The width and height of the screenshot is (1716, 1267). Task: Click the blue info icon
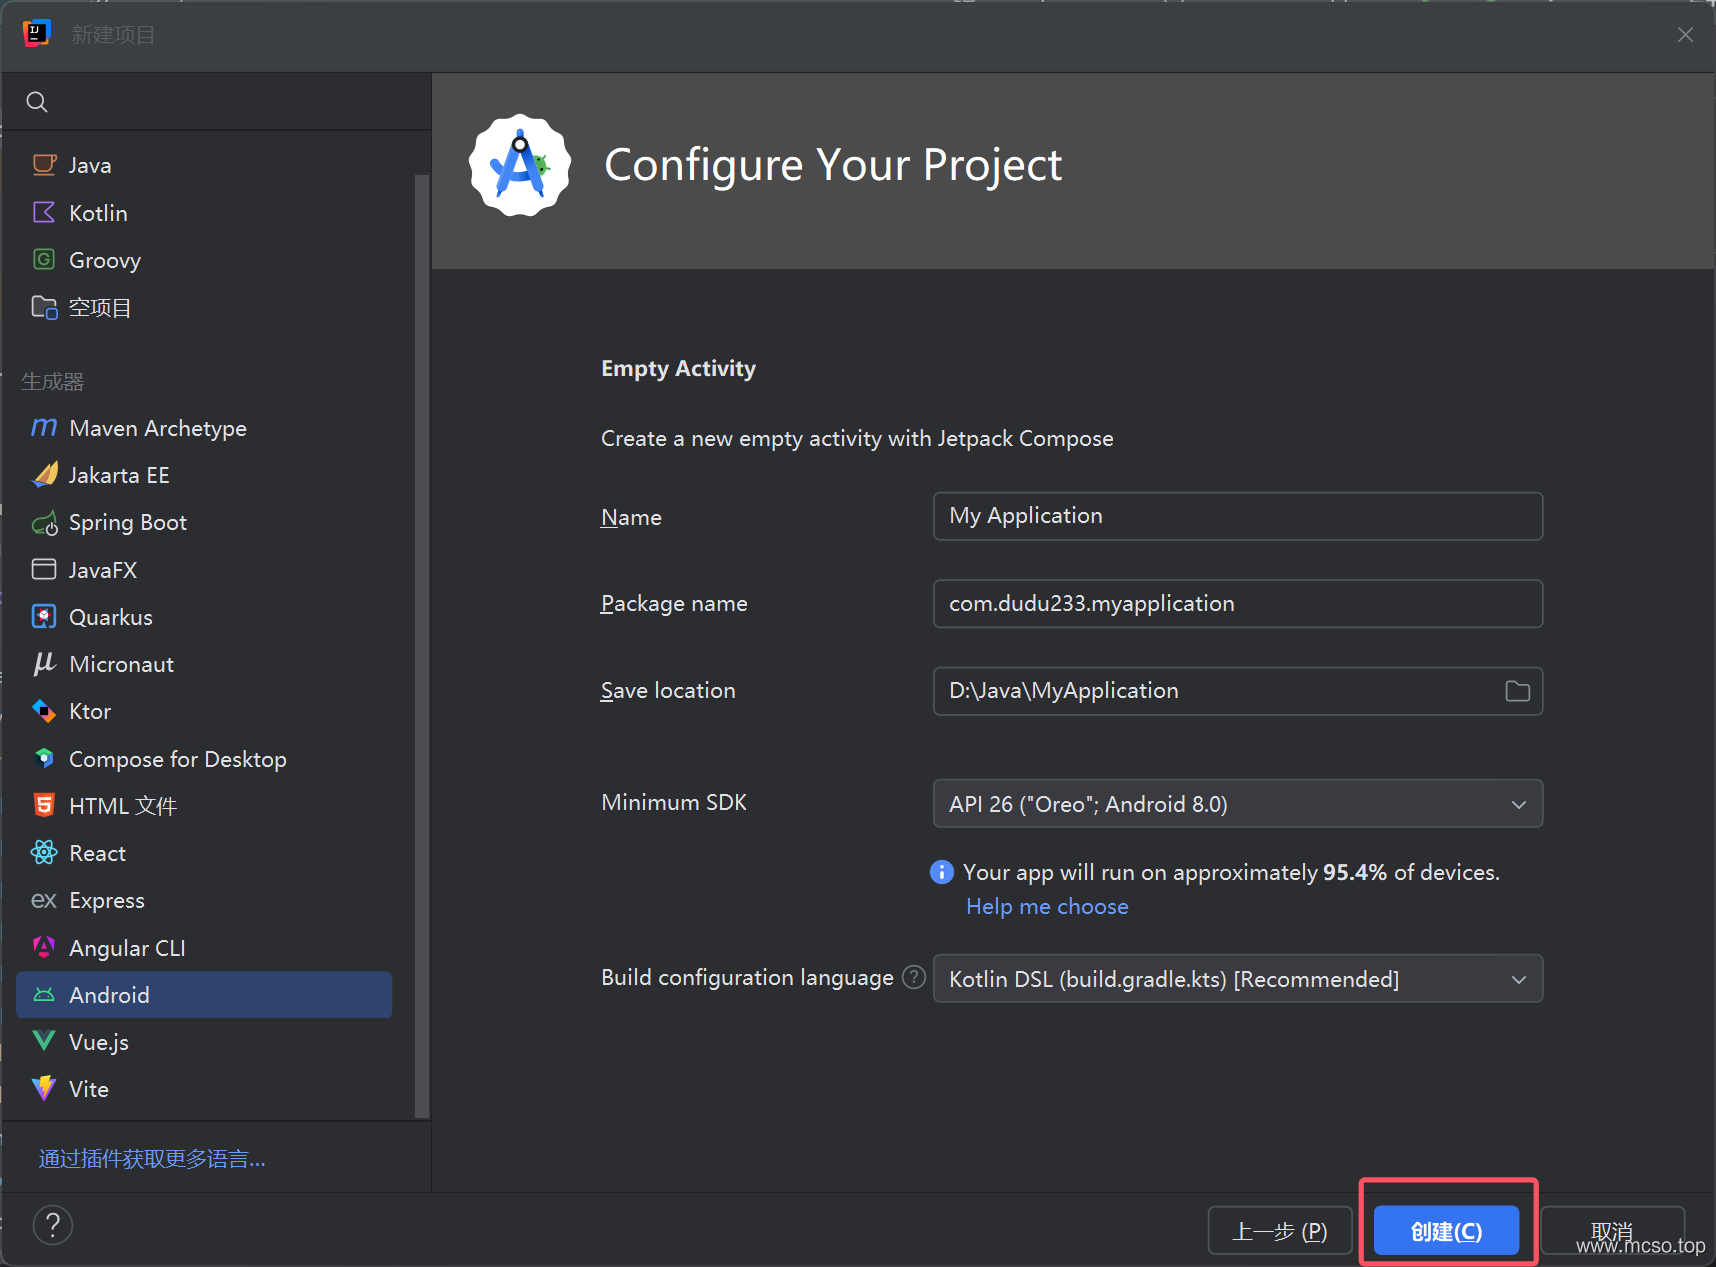click(942, 872)
